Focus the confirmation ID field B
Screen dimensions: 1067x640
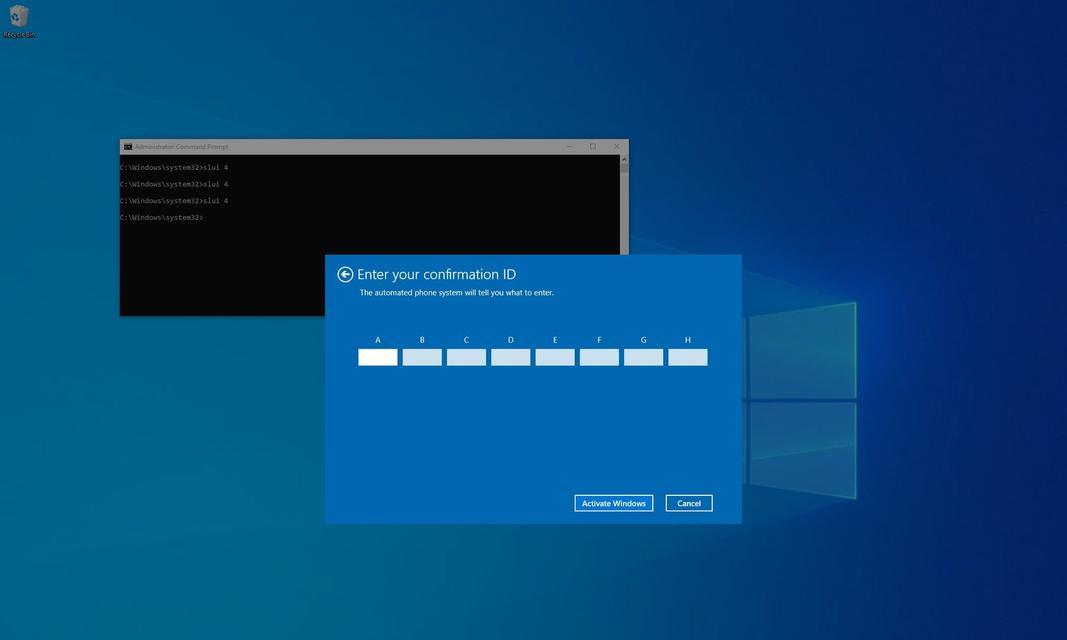point(422,357)
